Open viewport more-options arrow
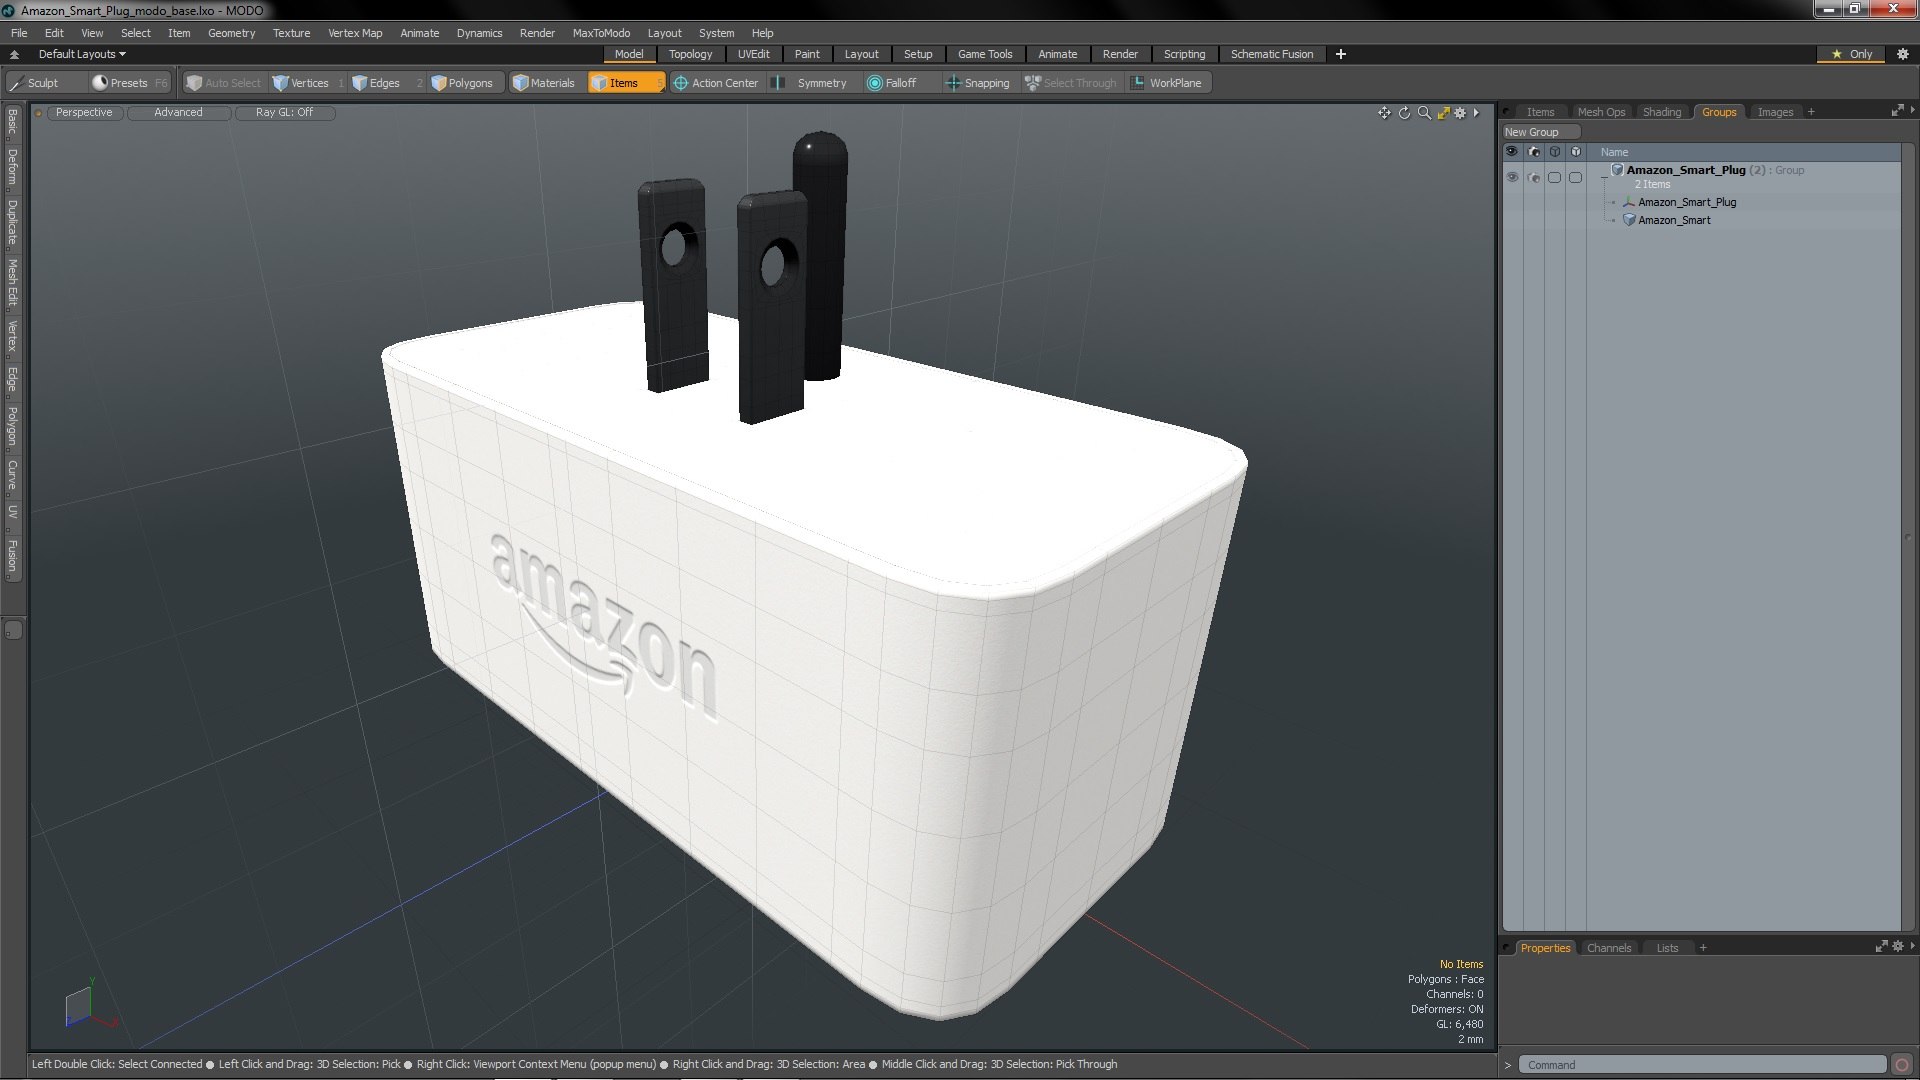The image size is (1920, 1080). pos(1477,113)
